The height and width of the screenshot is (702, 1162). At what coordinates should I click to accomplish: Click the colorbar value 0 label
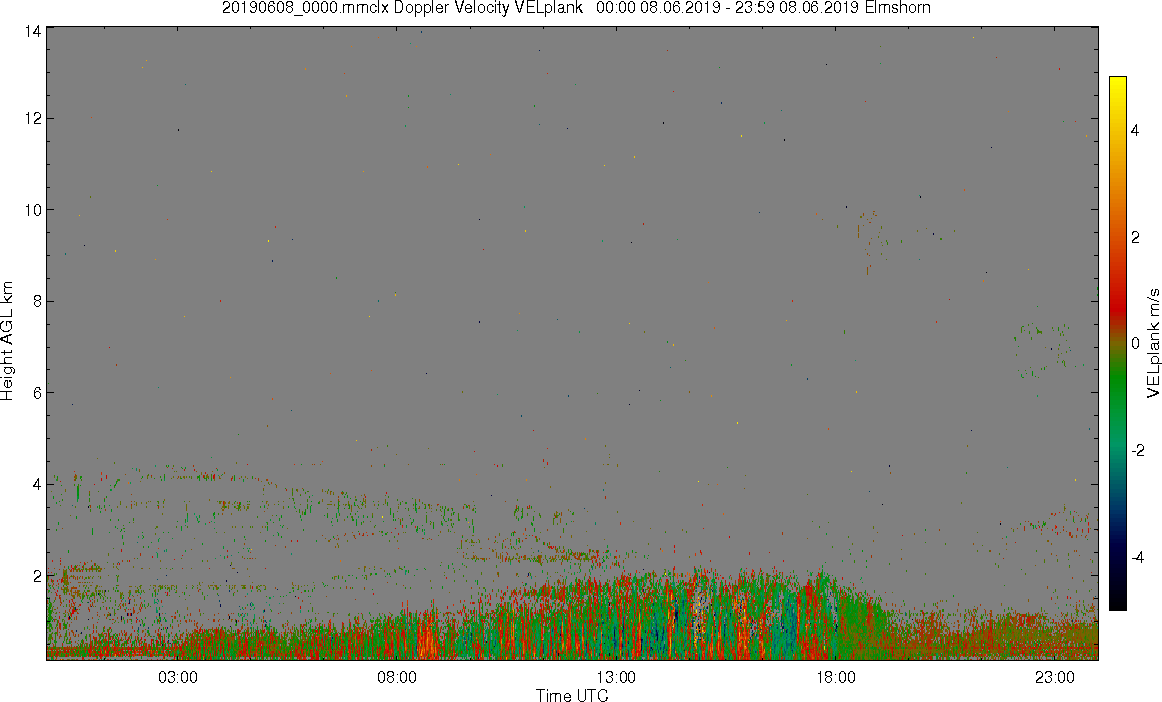[x=1135, y=344]
